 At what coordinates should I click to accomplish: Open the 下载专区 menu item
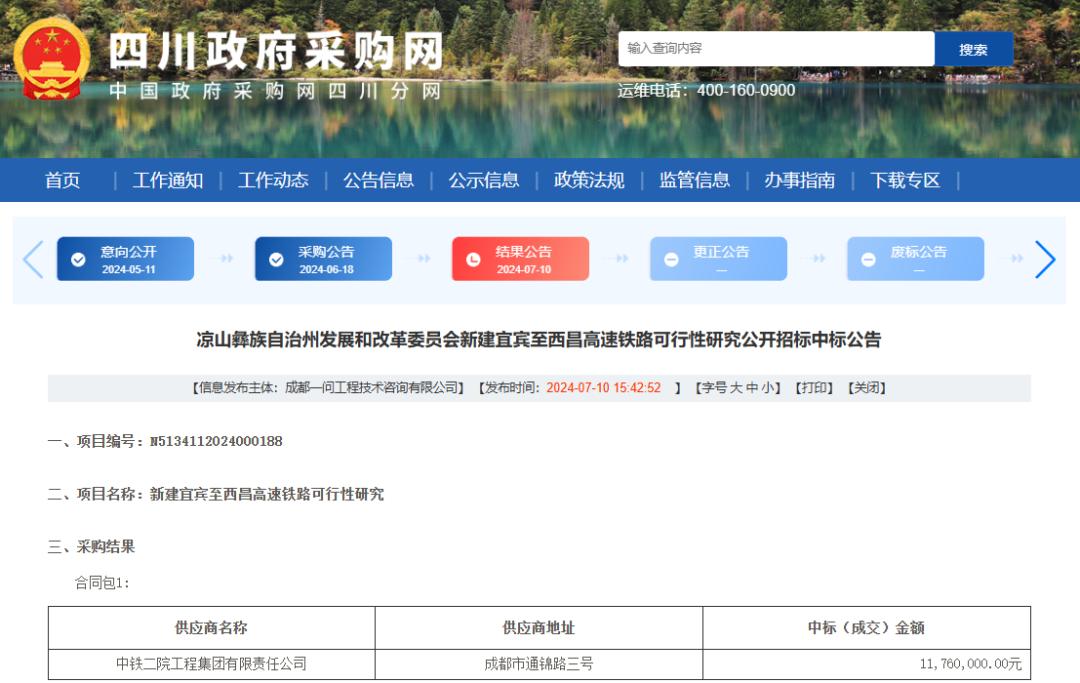click(904, 180)
